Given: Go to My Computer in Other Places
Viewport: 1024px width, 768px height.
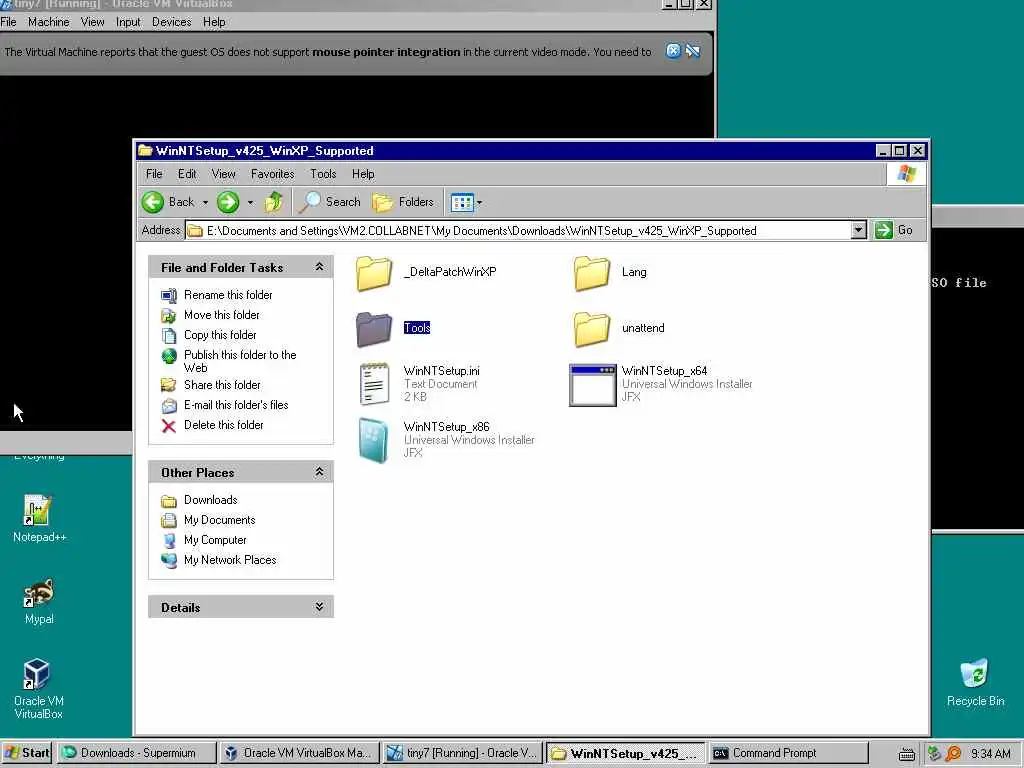Looking at the screenshot, I should (215, 540).
